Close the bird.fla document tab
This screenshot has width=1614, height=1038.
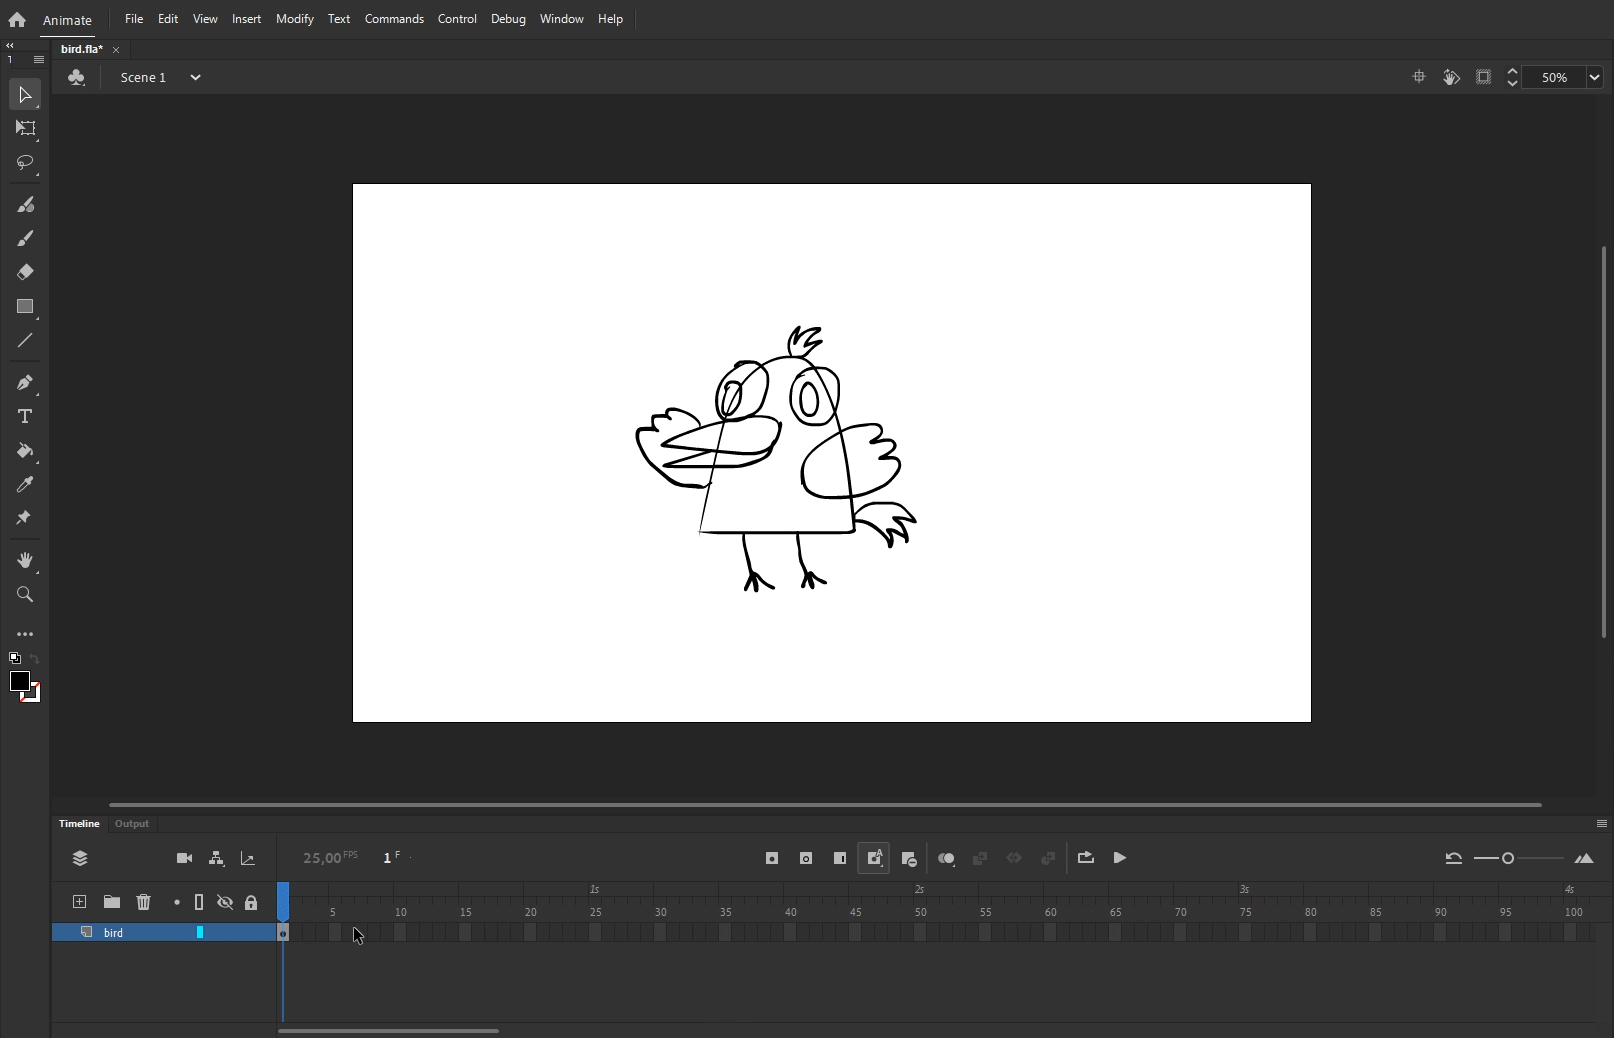tap(116, 50)
